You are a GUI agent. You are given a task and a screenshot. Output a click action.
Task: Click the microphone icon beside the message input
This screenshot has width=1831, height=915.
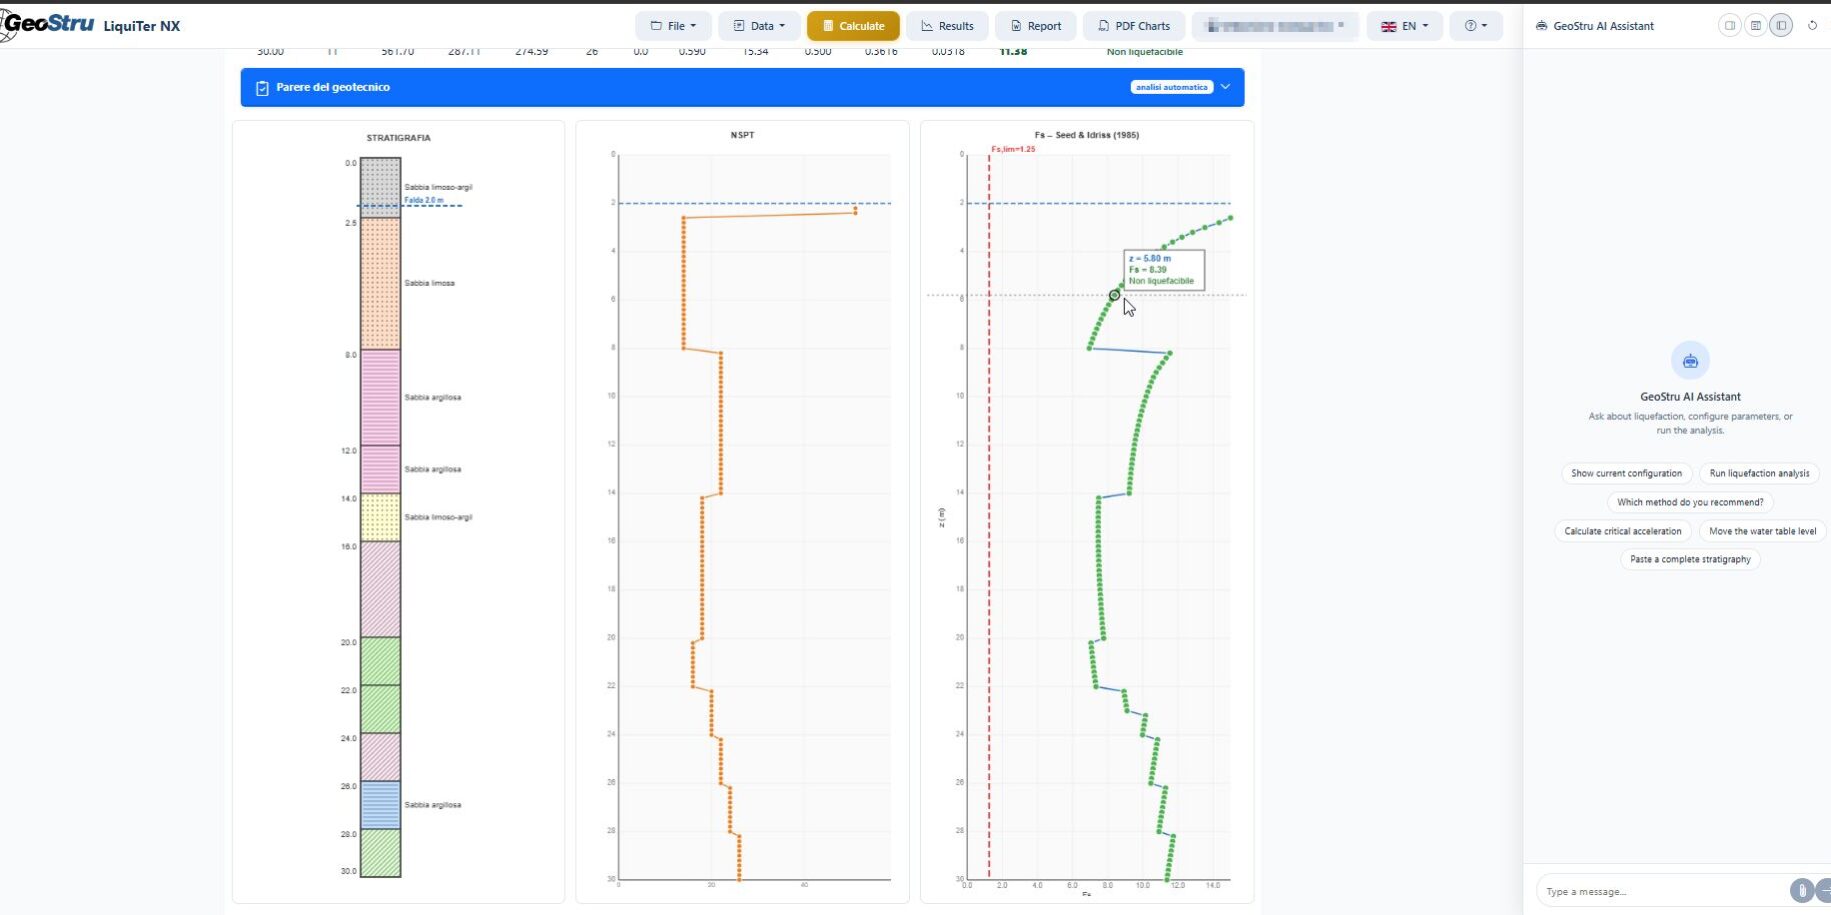coord(1800,888)
